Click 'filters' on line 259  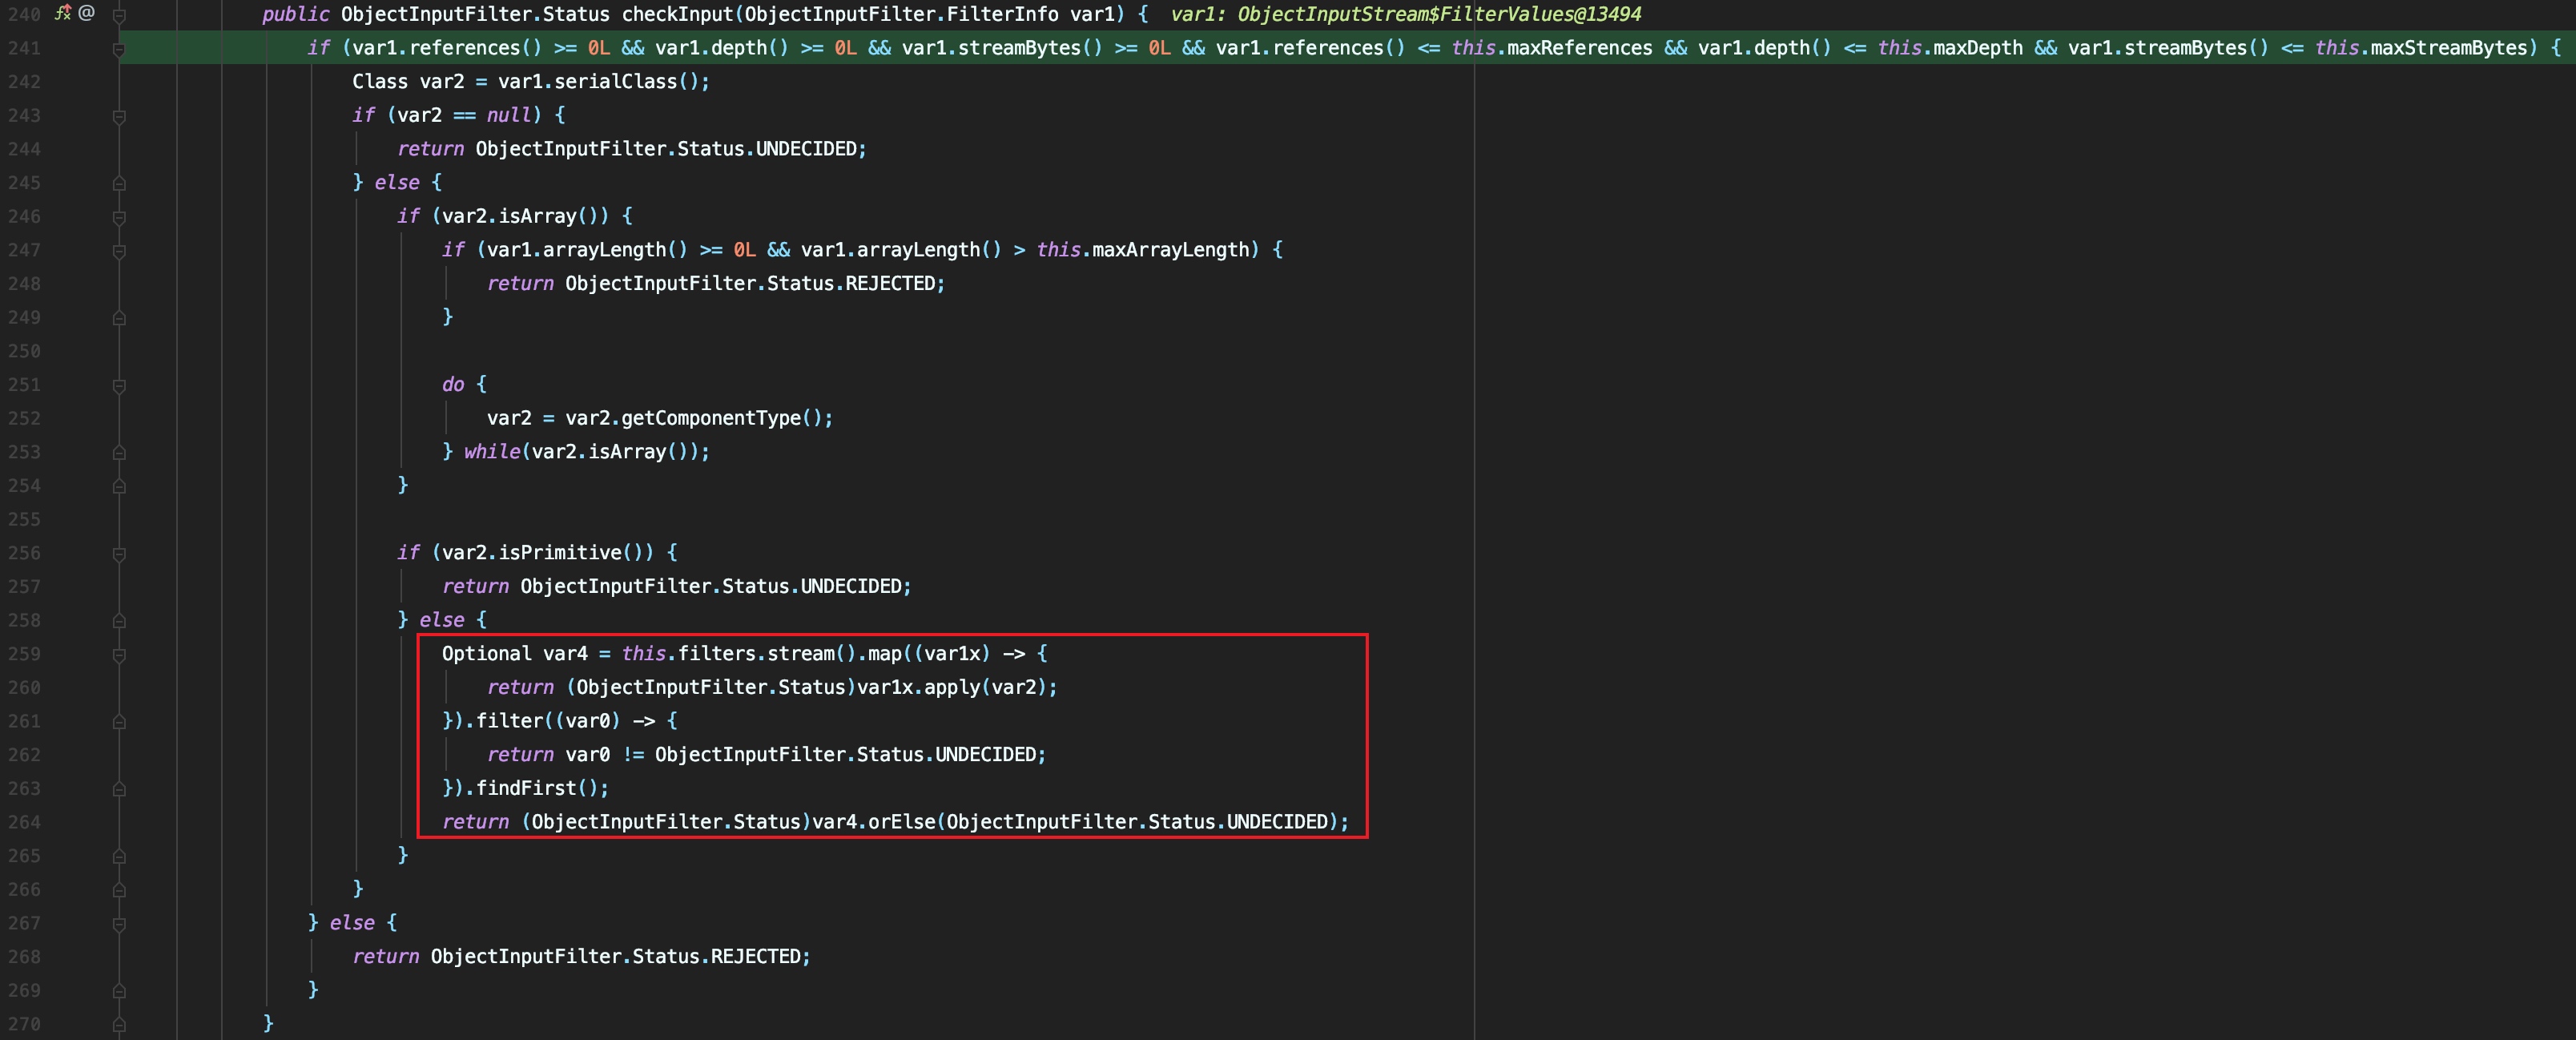pyautogui.click(x=717, y=653)
